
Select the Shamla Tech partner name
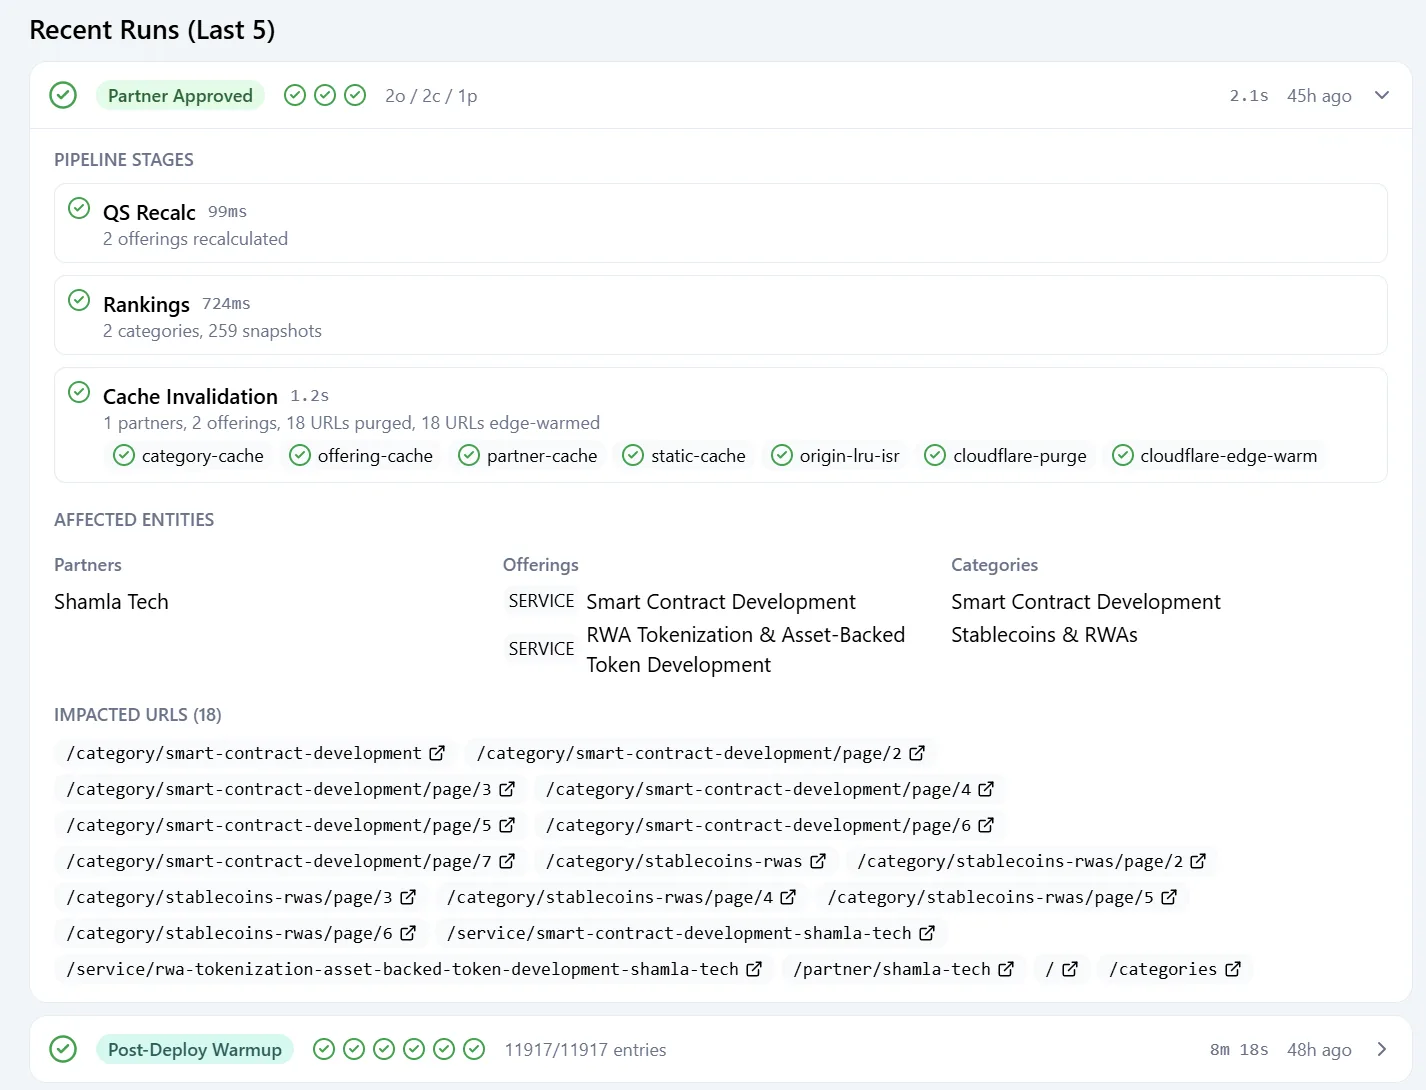[111, 601]
